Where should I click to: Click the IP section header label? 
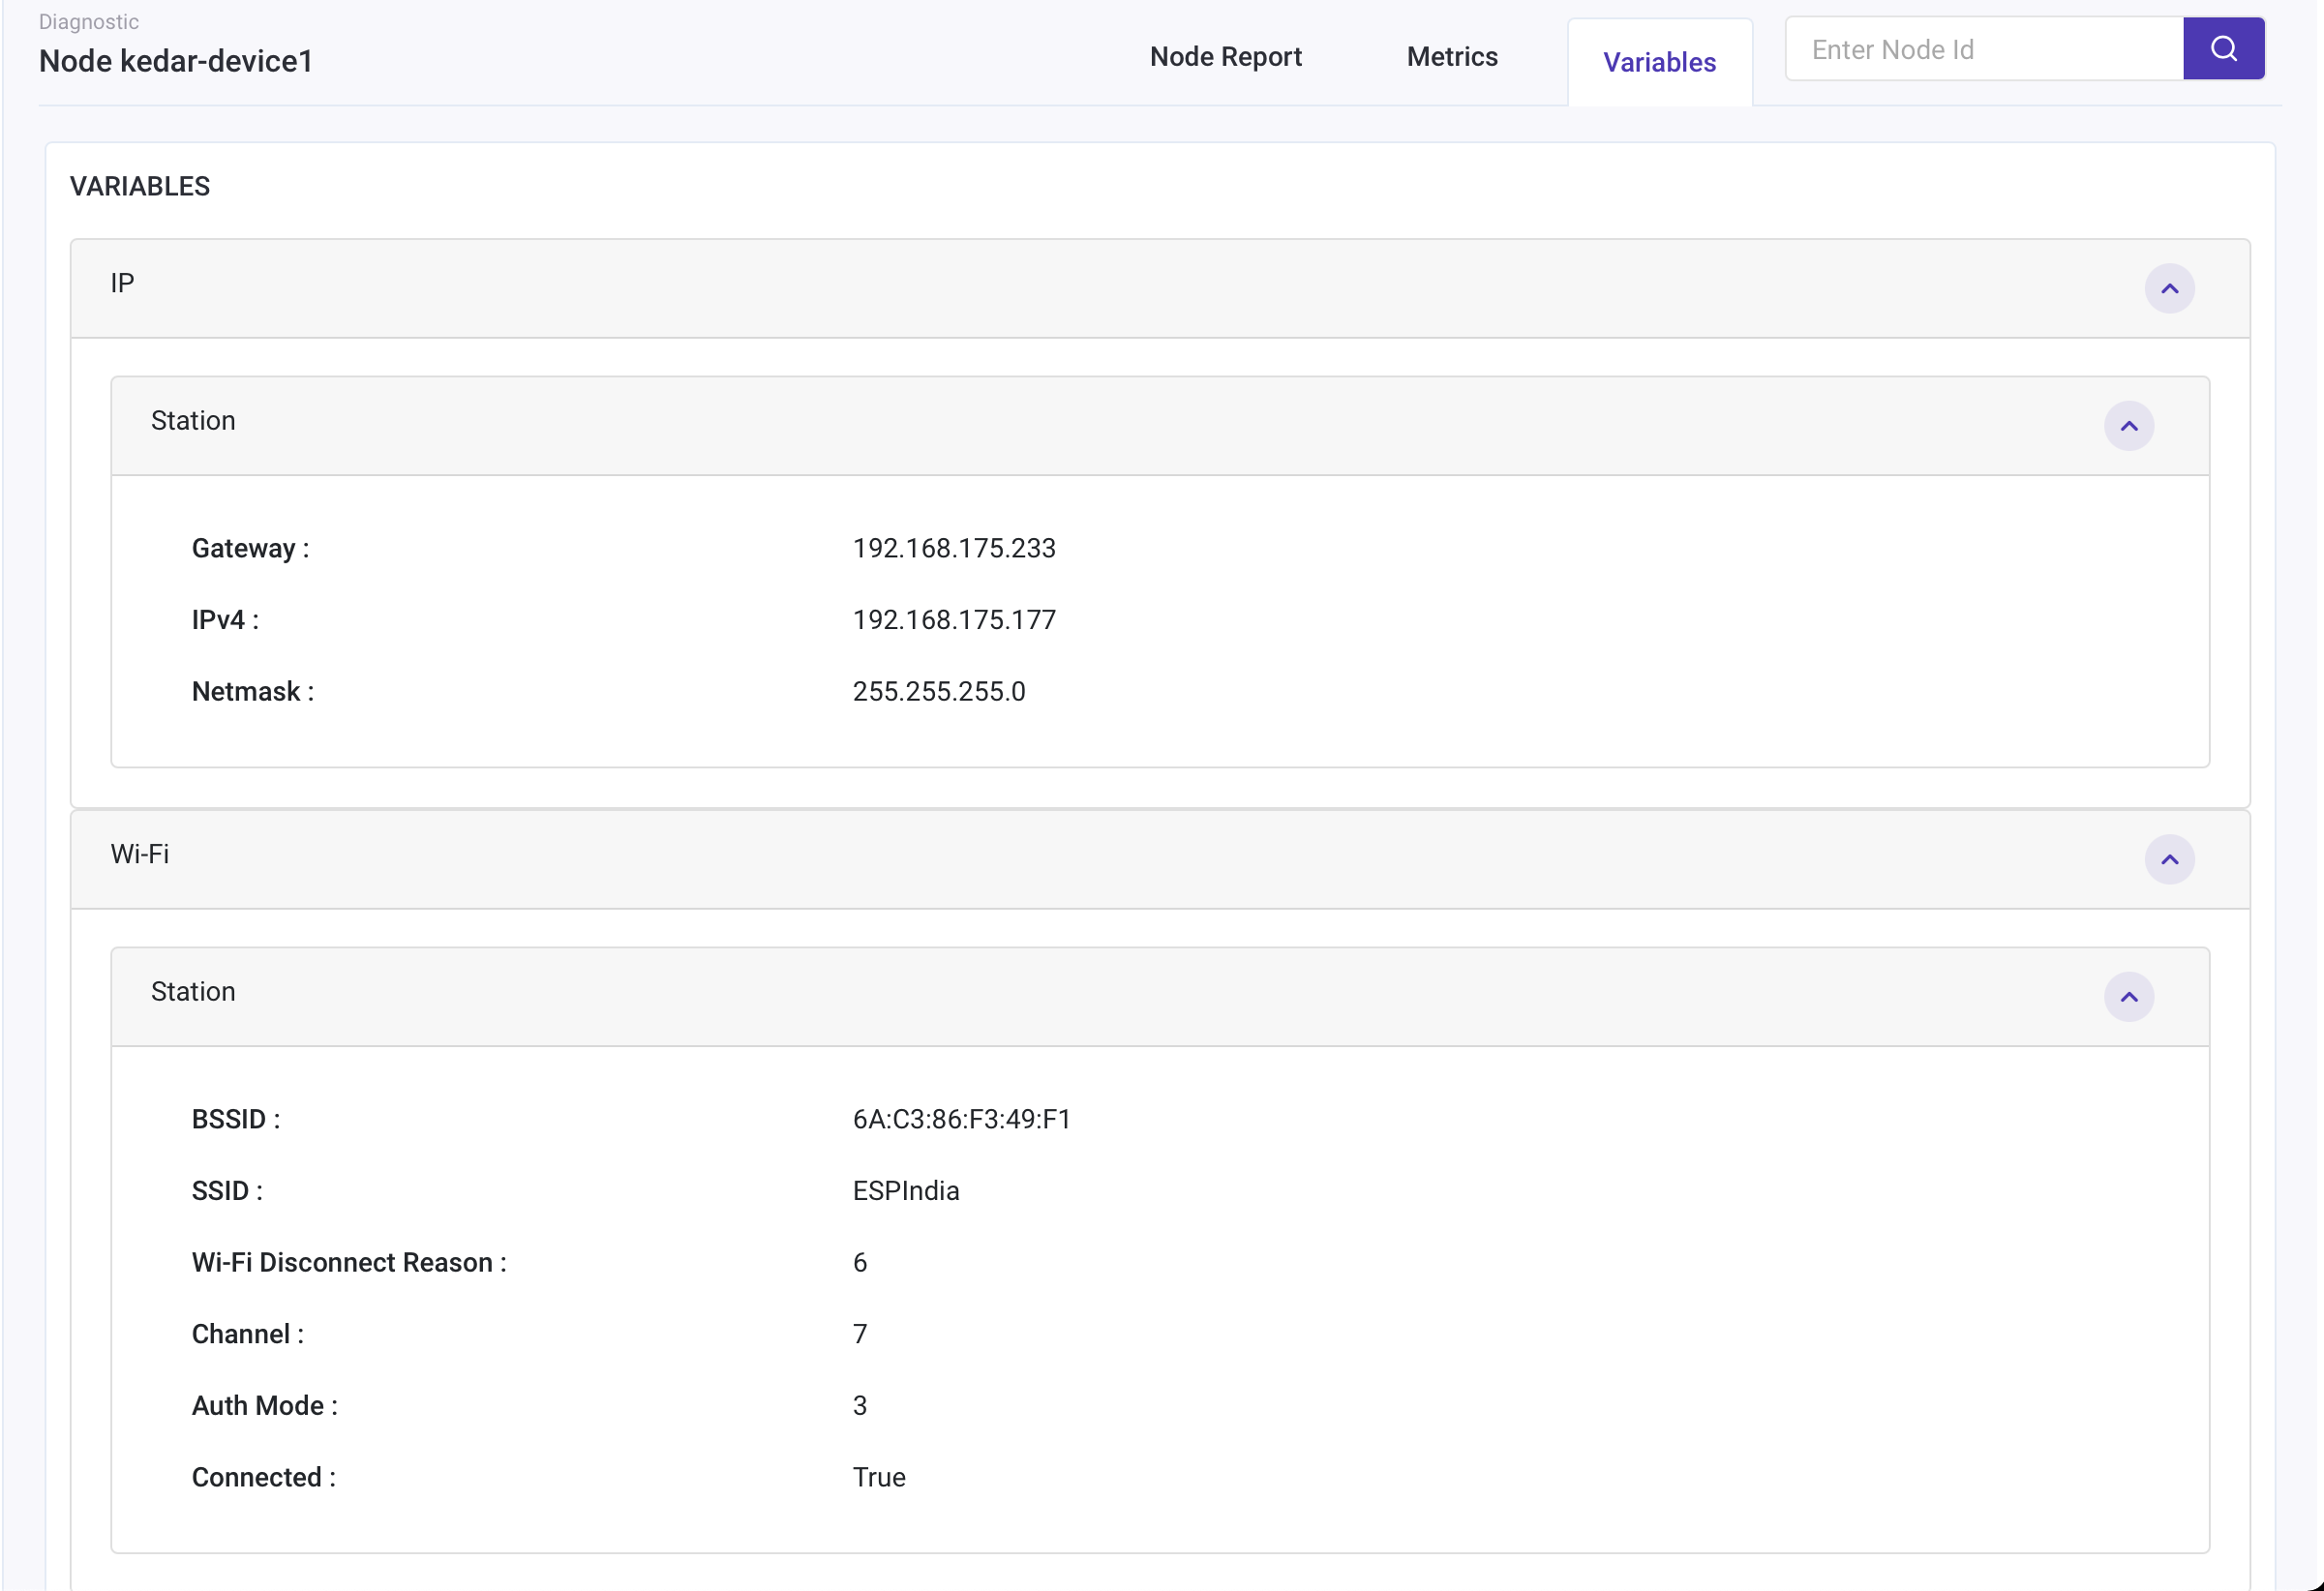(x=122, y=284)
